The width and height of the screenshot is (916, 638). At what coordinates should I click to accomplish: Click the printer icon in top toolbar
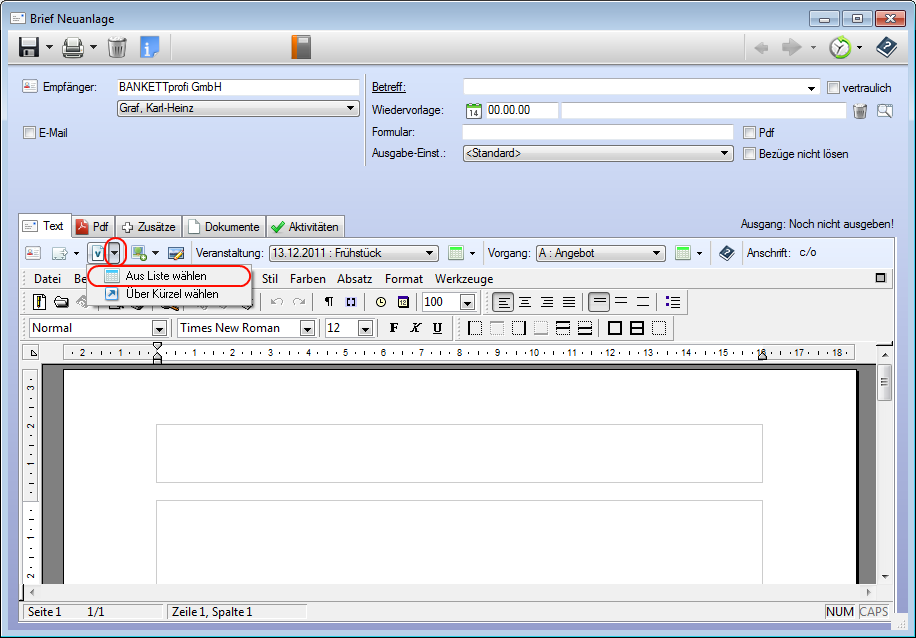coord(73,47)
